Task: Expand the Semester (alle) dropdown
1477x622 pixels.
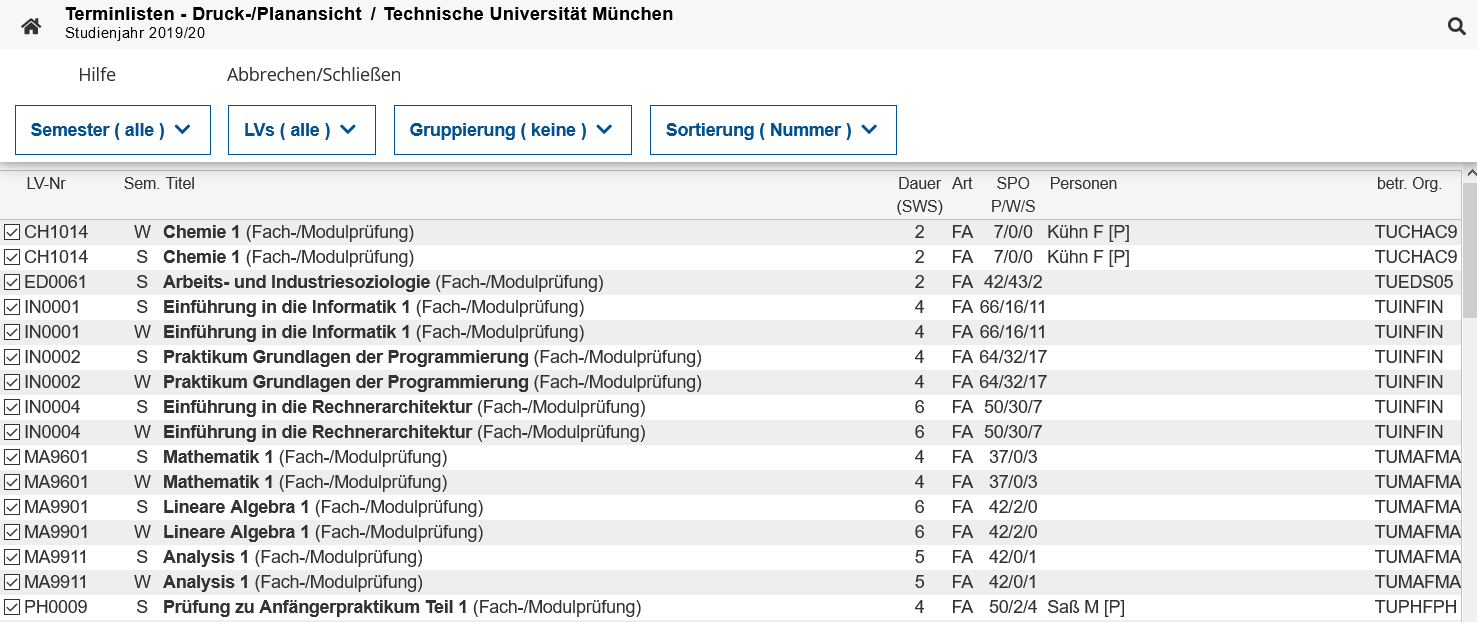Action: [x=112, y=130]
